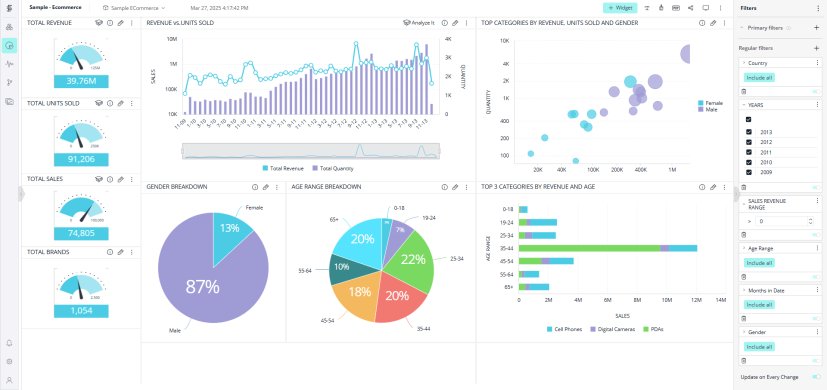Collapse the left panel with edge handle
This screenshot has height=390, width=827.
coord(21,194)
